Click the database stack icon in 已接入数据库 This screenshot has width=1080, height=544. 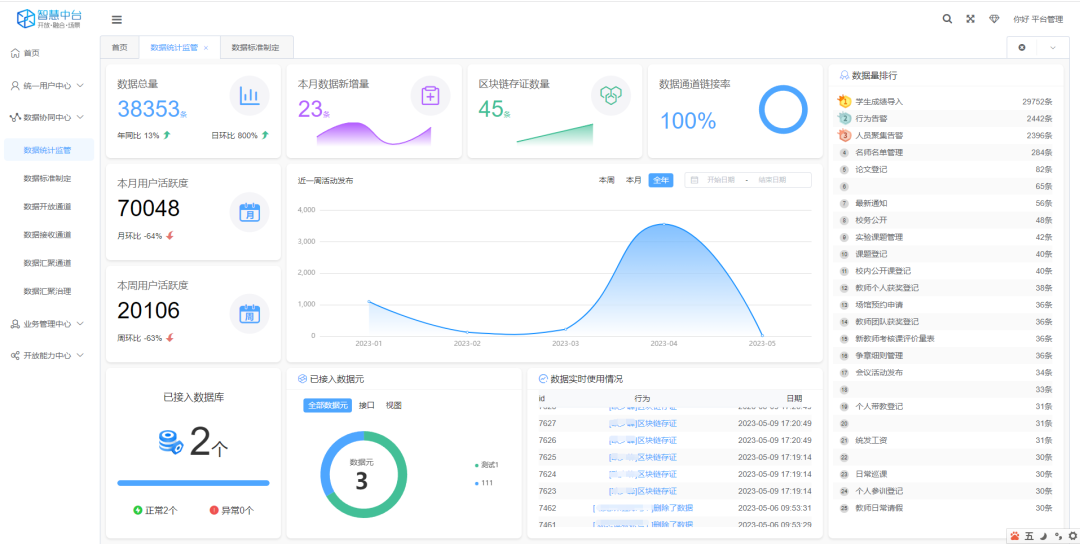click(x=171, y=441)
